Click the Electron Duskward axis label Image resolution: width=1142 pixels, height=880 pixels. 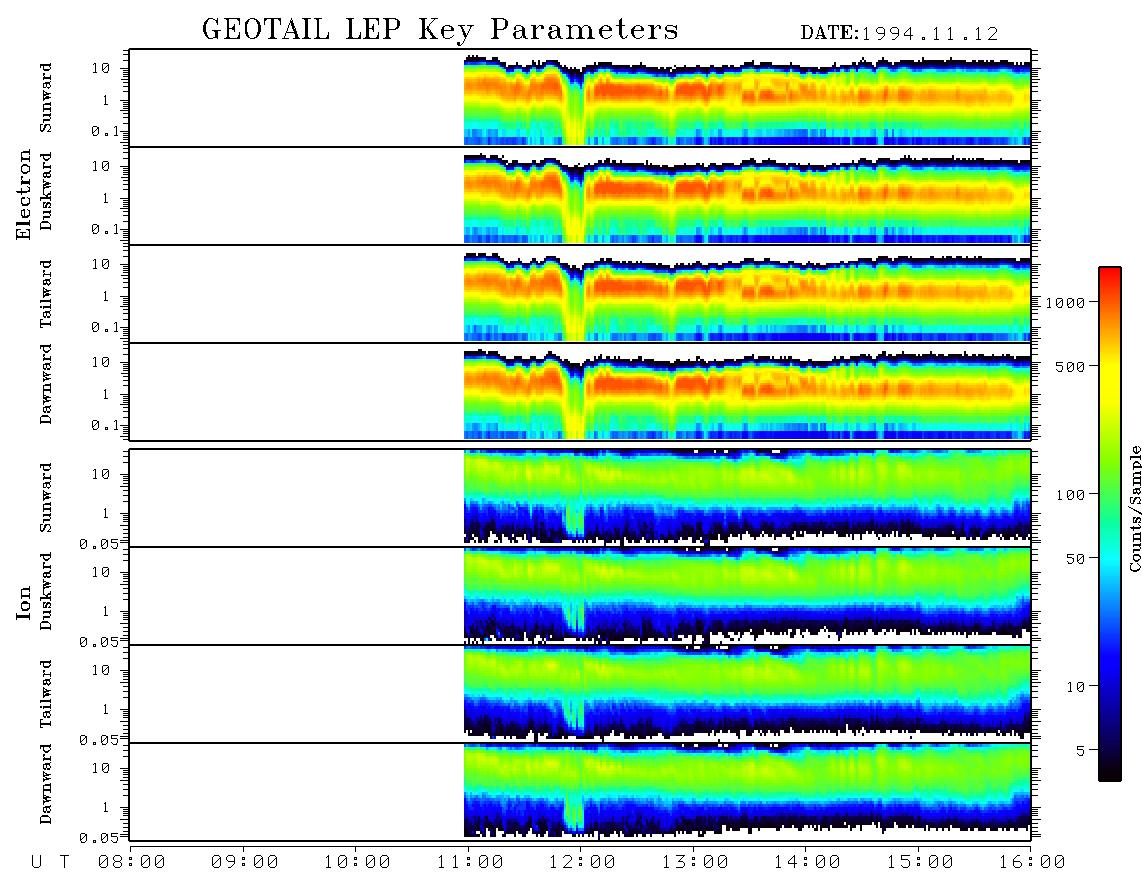[45, 192]
